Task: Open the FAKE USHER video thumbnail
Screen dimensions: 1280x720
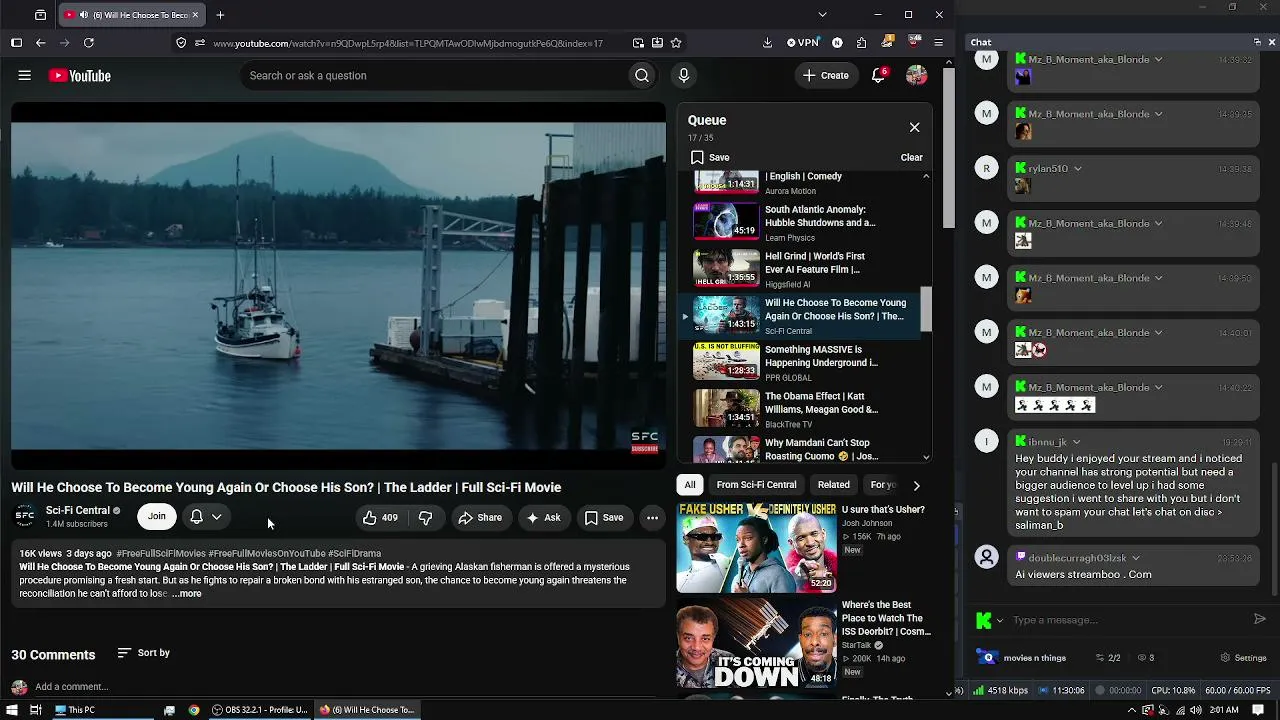Action: pos(756,548)
